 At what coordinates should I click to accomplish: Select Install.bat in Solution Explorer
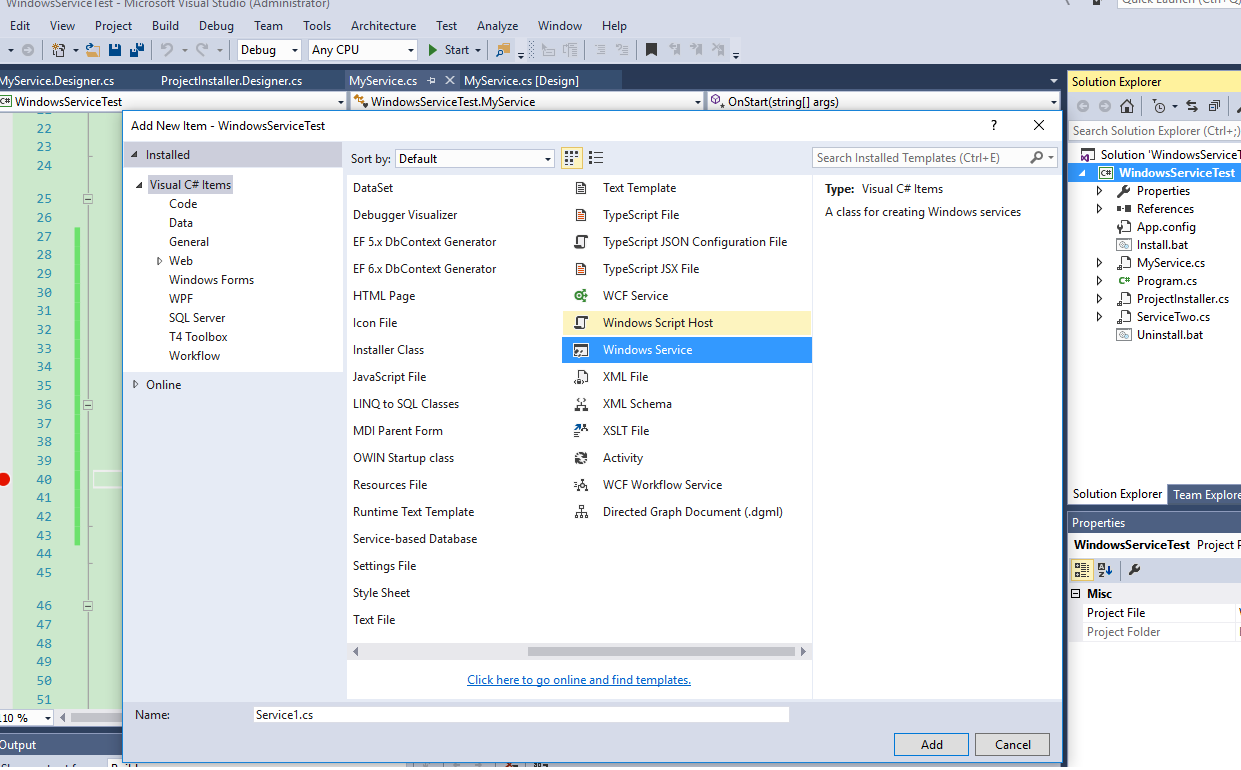click(x=1162, y=245)
